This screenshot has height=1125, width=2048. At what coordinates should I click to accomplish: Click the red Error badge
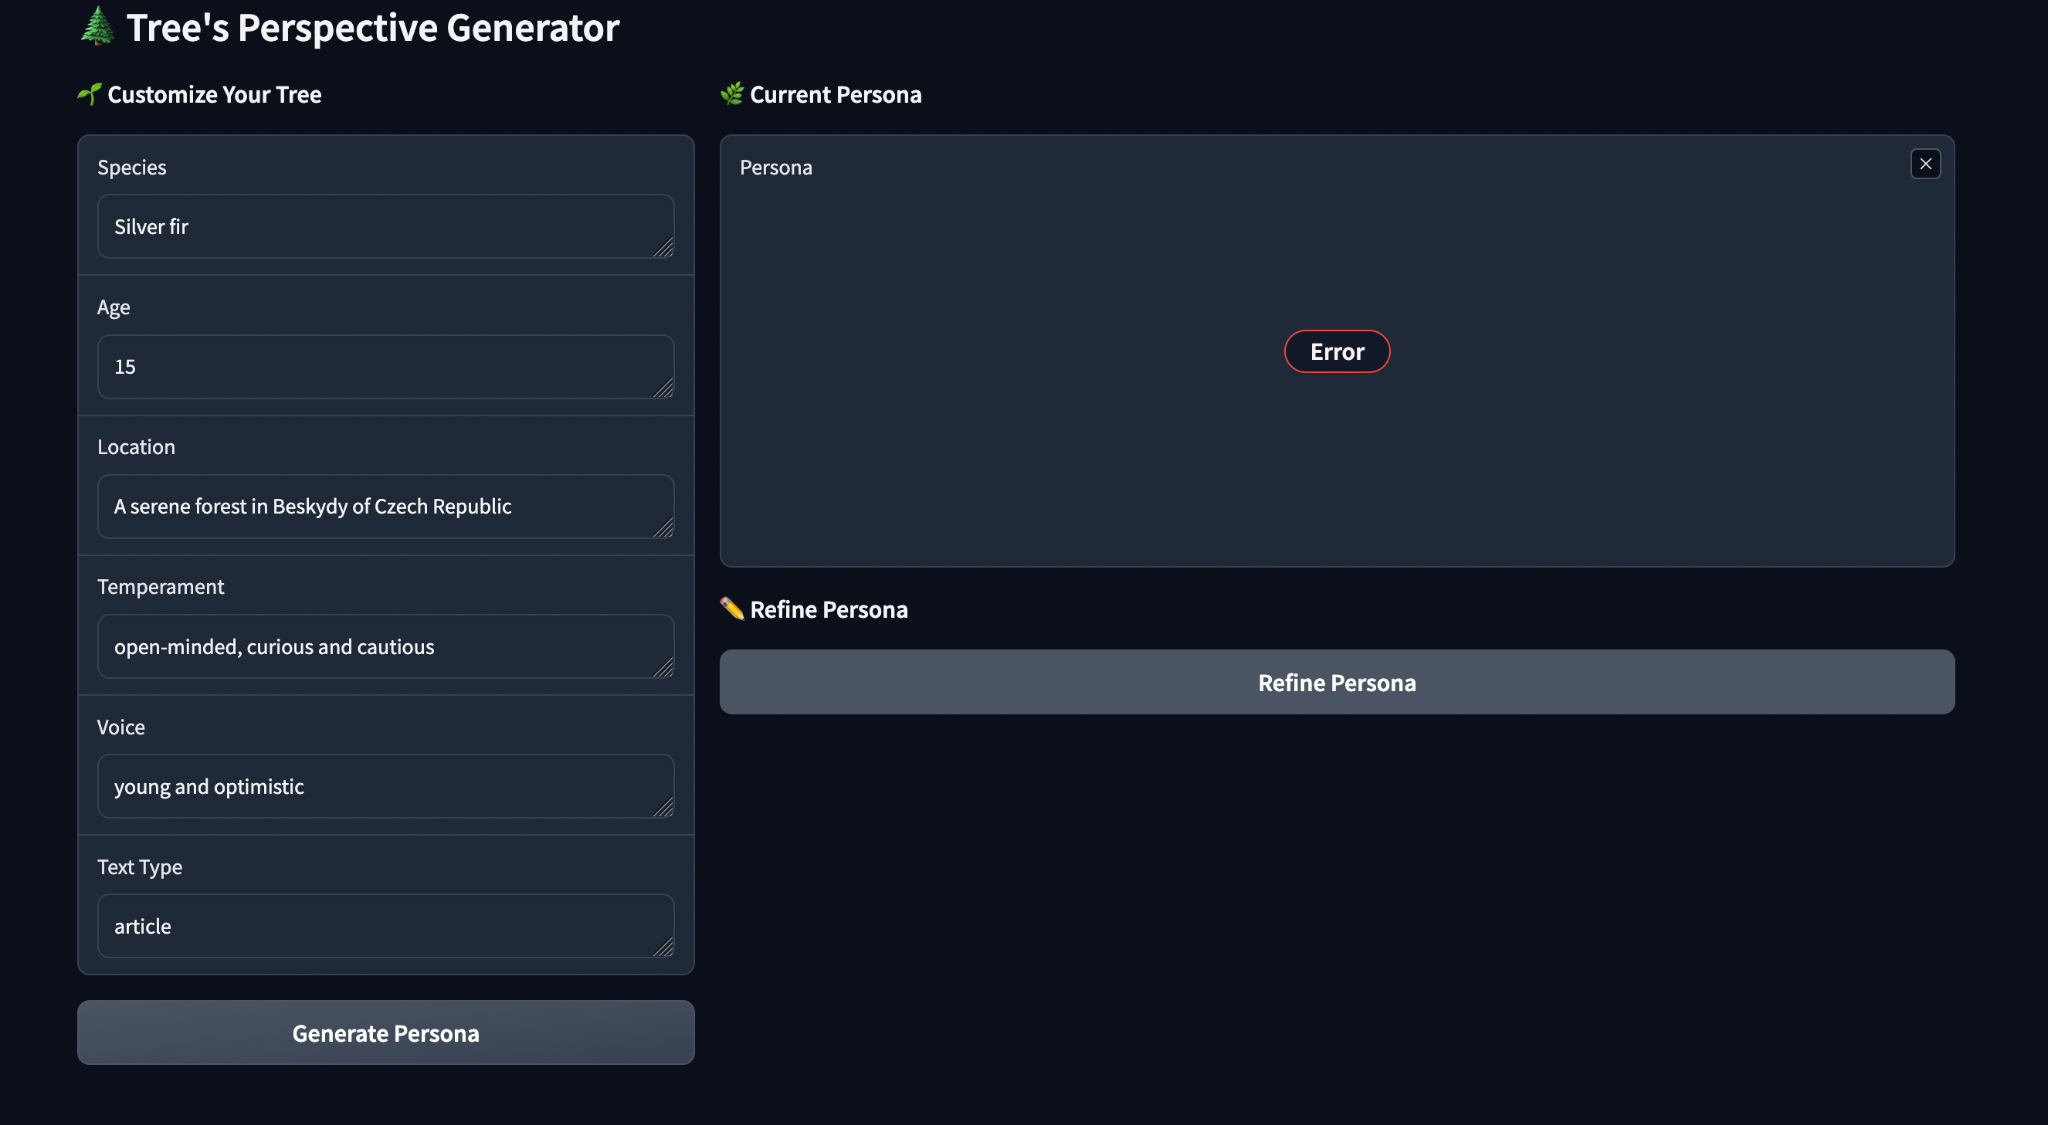(x=1337, y=351)
